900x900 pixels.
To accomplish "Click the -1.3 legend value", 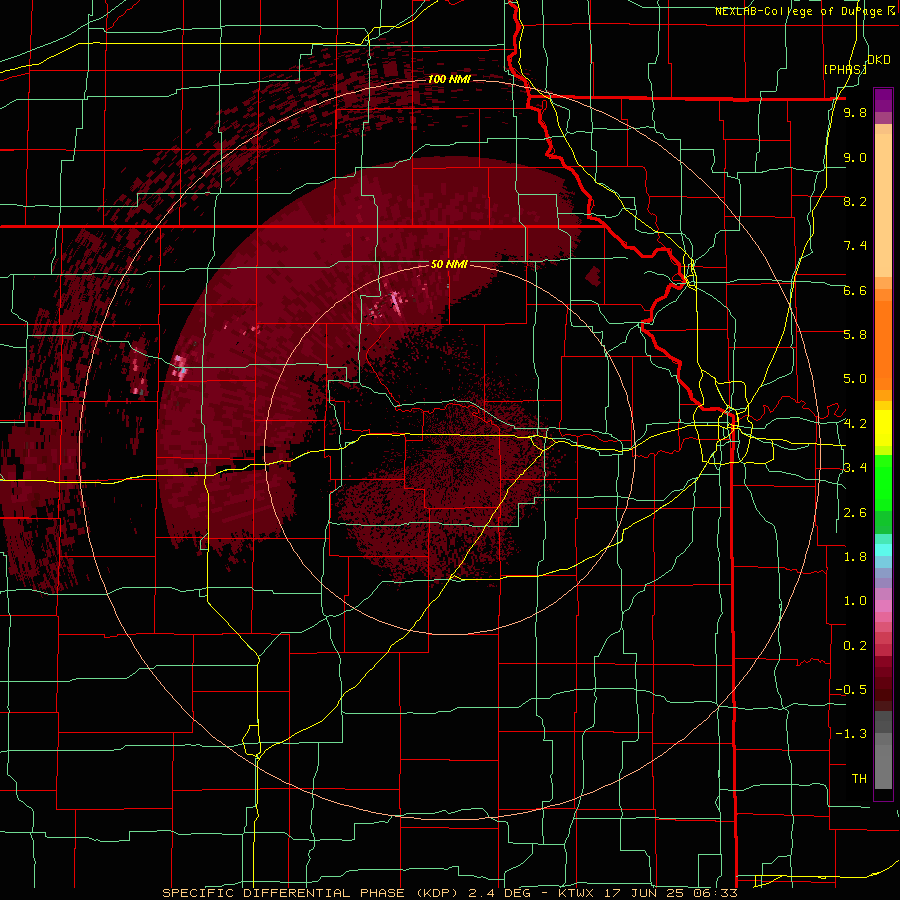I will coord(851,734).
